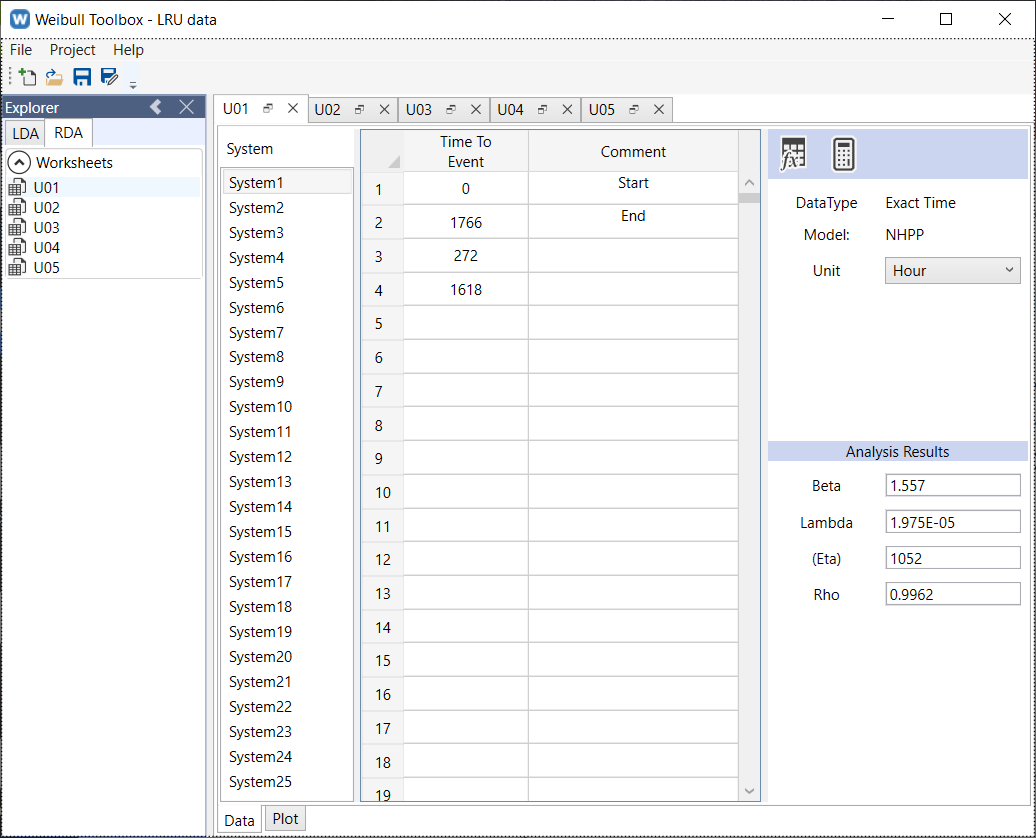Screen dimensions: 1036x838
Task: Select worksheet U04 in the Explorer tree
Action: pos(46,247)
